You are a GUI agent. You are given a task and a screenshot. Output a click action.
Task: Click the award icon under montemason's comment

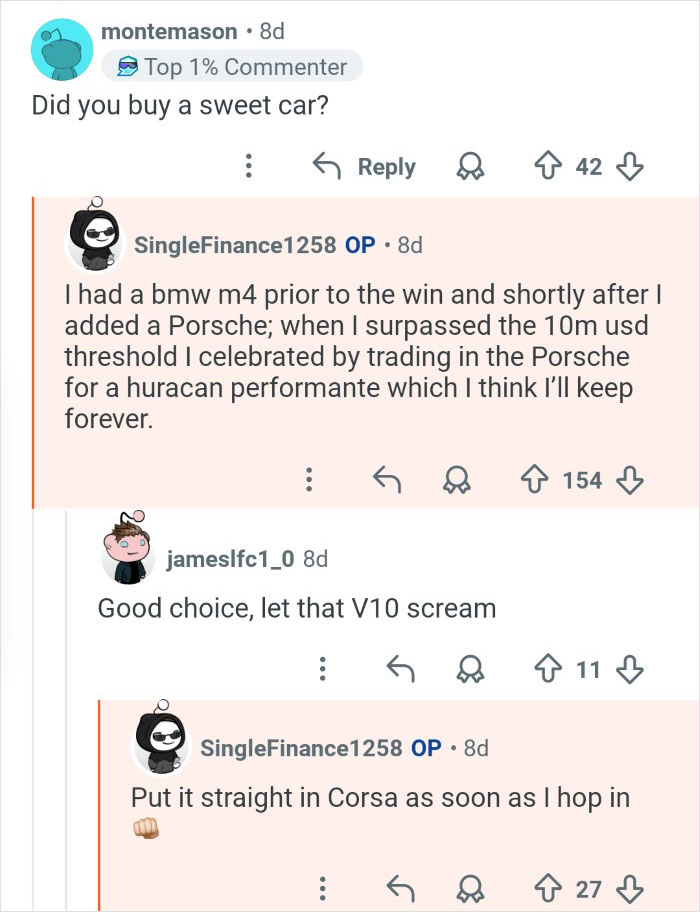pyautogui.click(x=470, y=167)
